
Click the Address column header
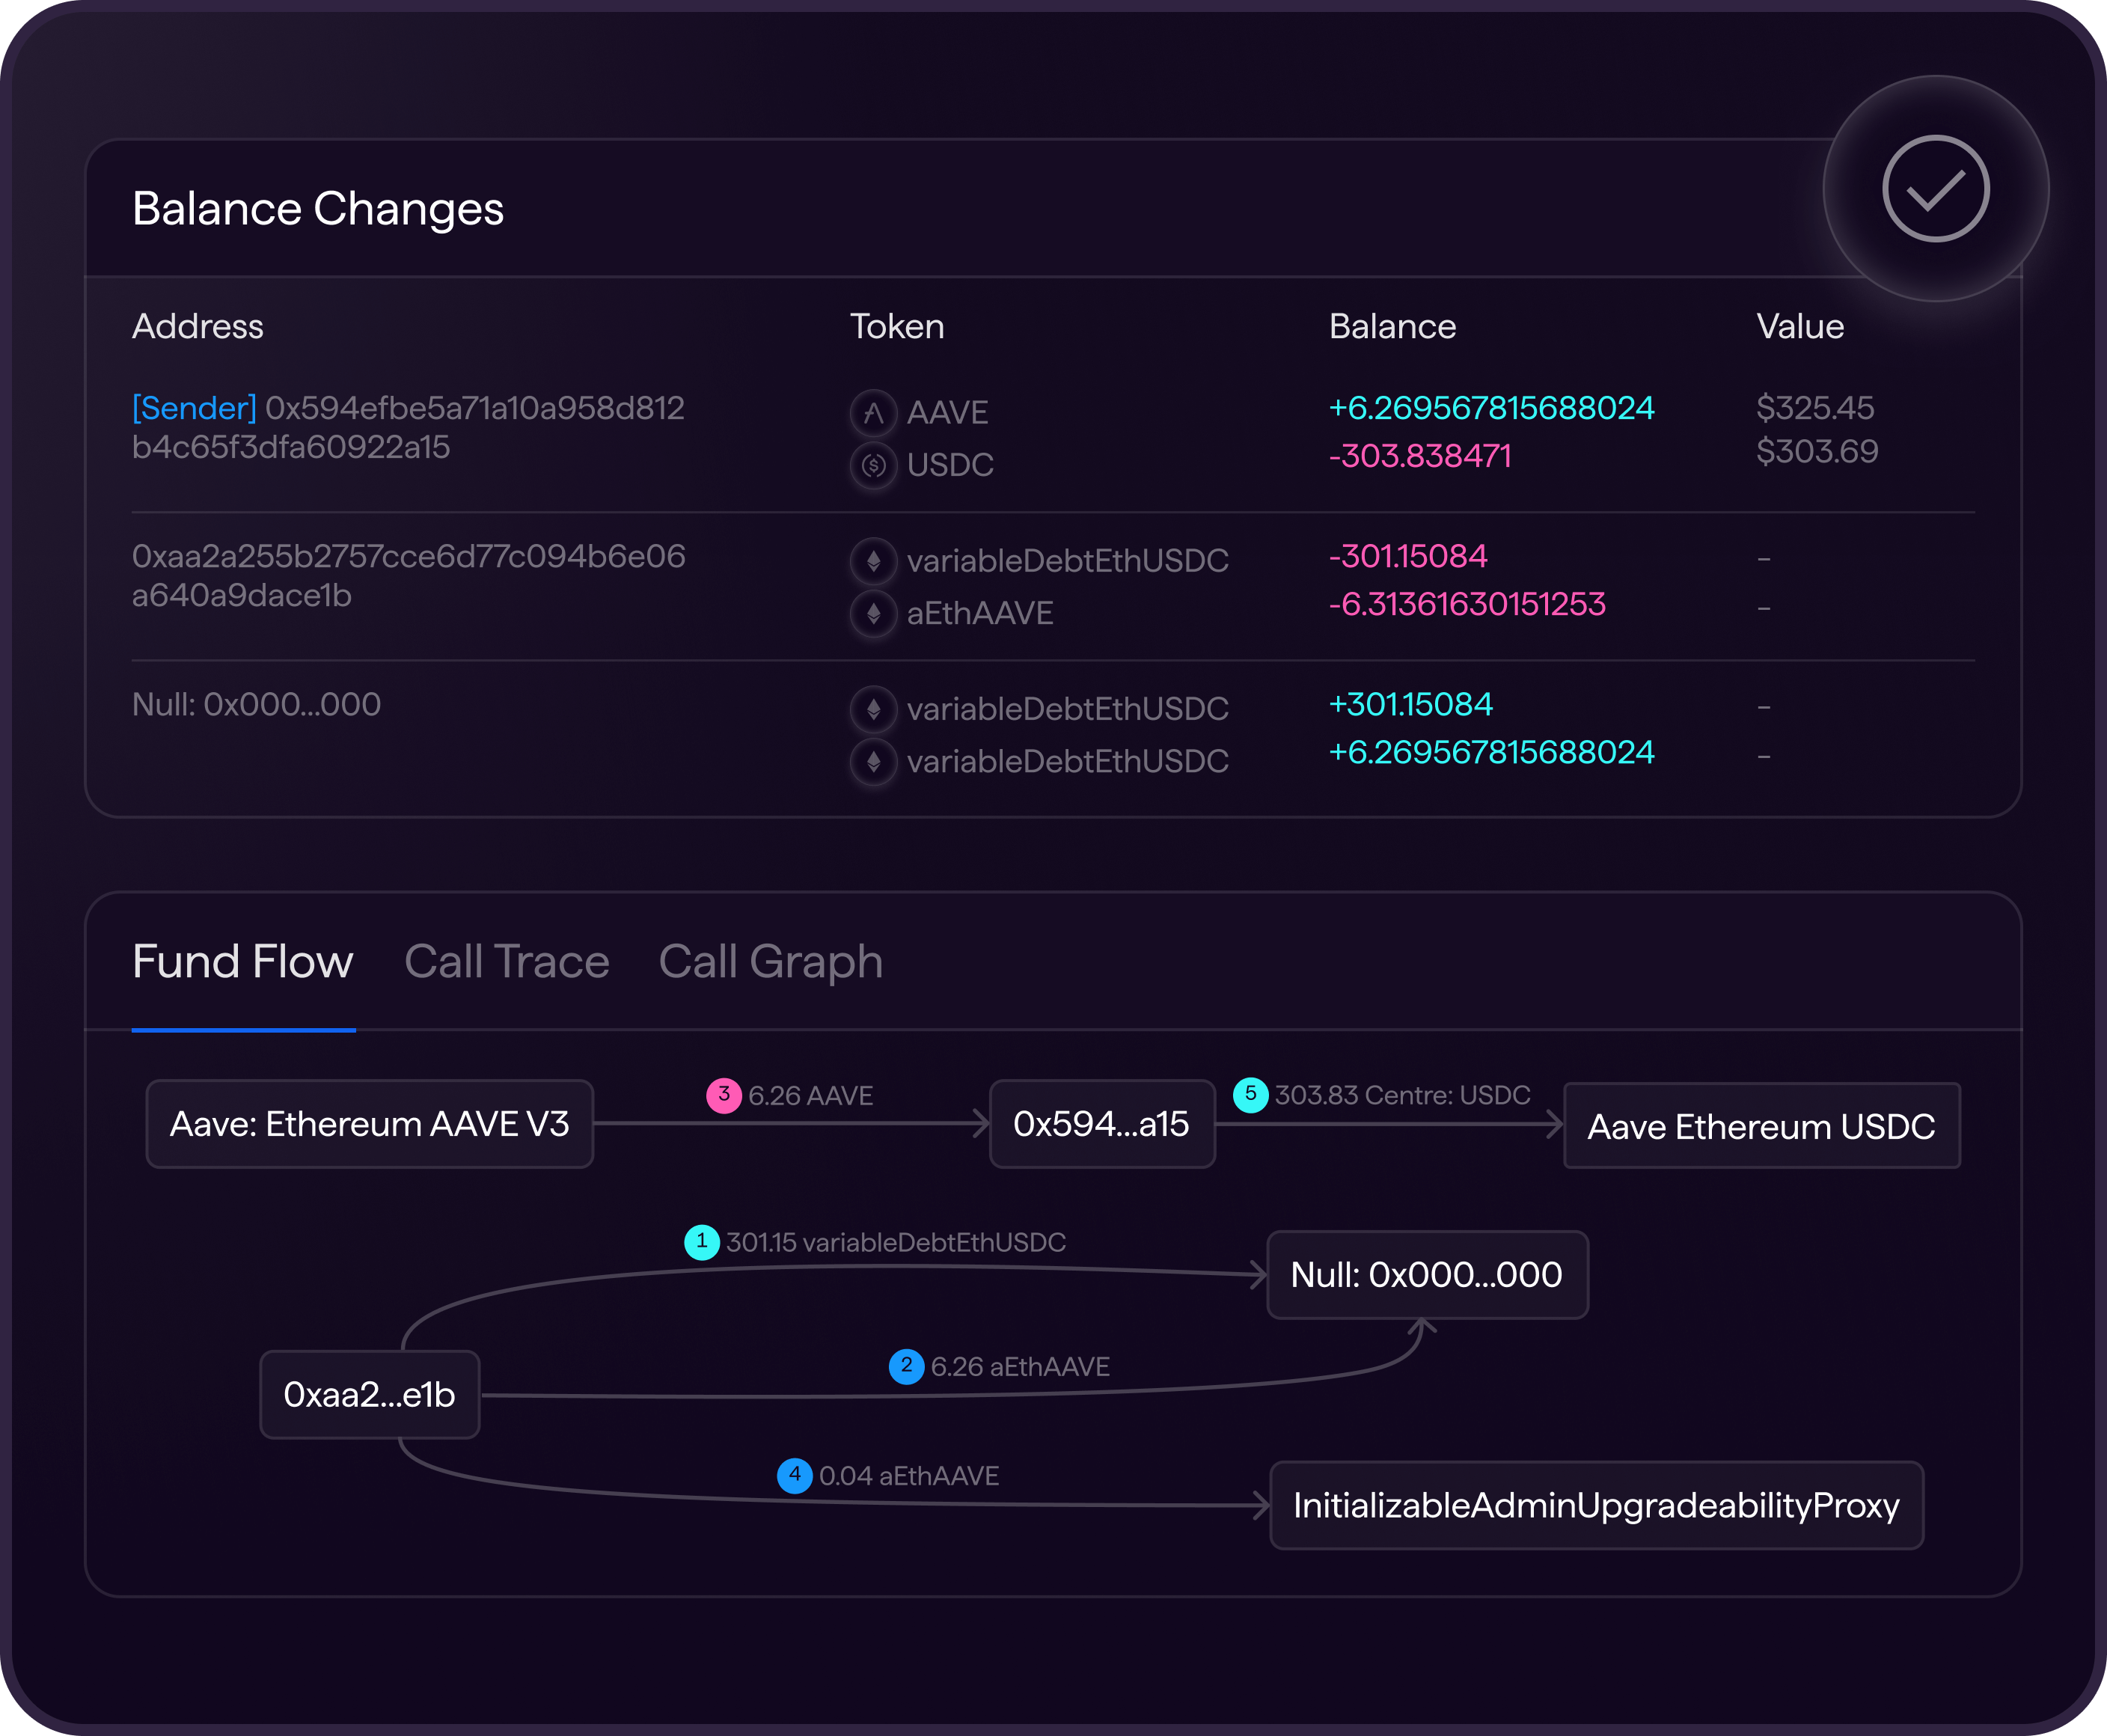coord(198,326)
